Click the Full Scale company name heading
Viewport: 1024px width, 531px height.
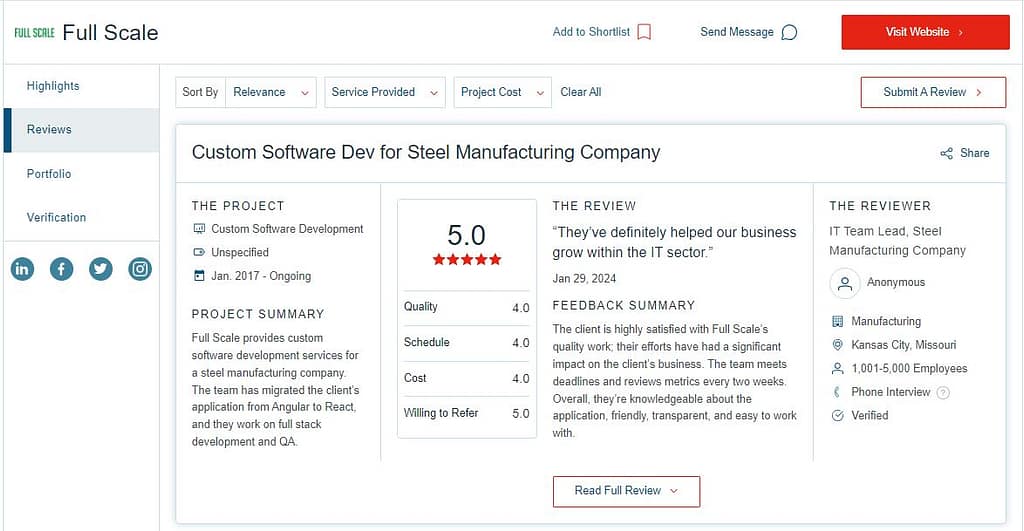point(110,33)
